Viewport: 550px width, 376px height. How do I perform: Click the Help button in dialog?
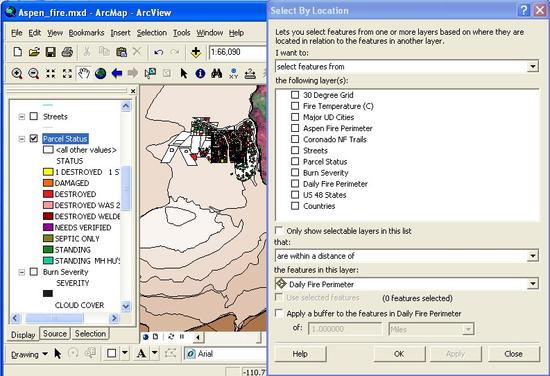click(x=300, y=354)
